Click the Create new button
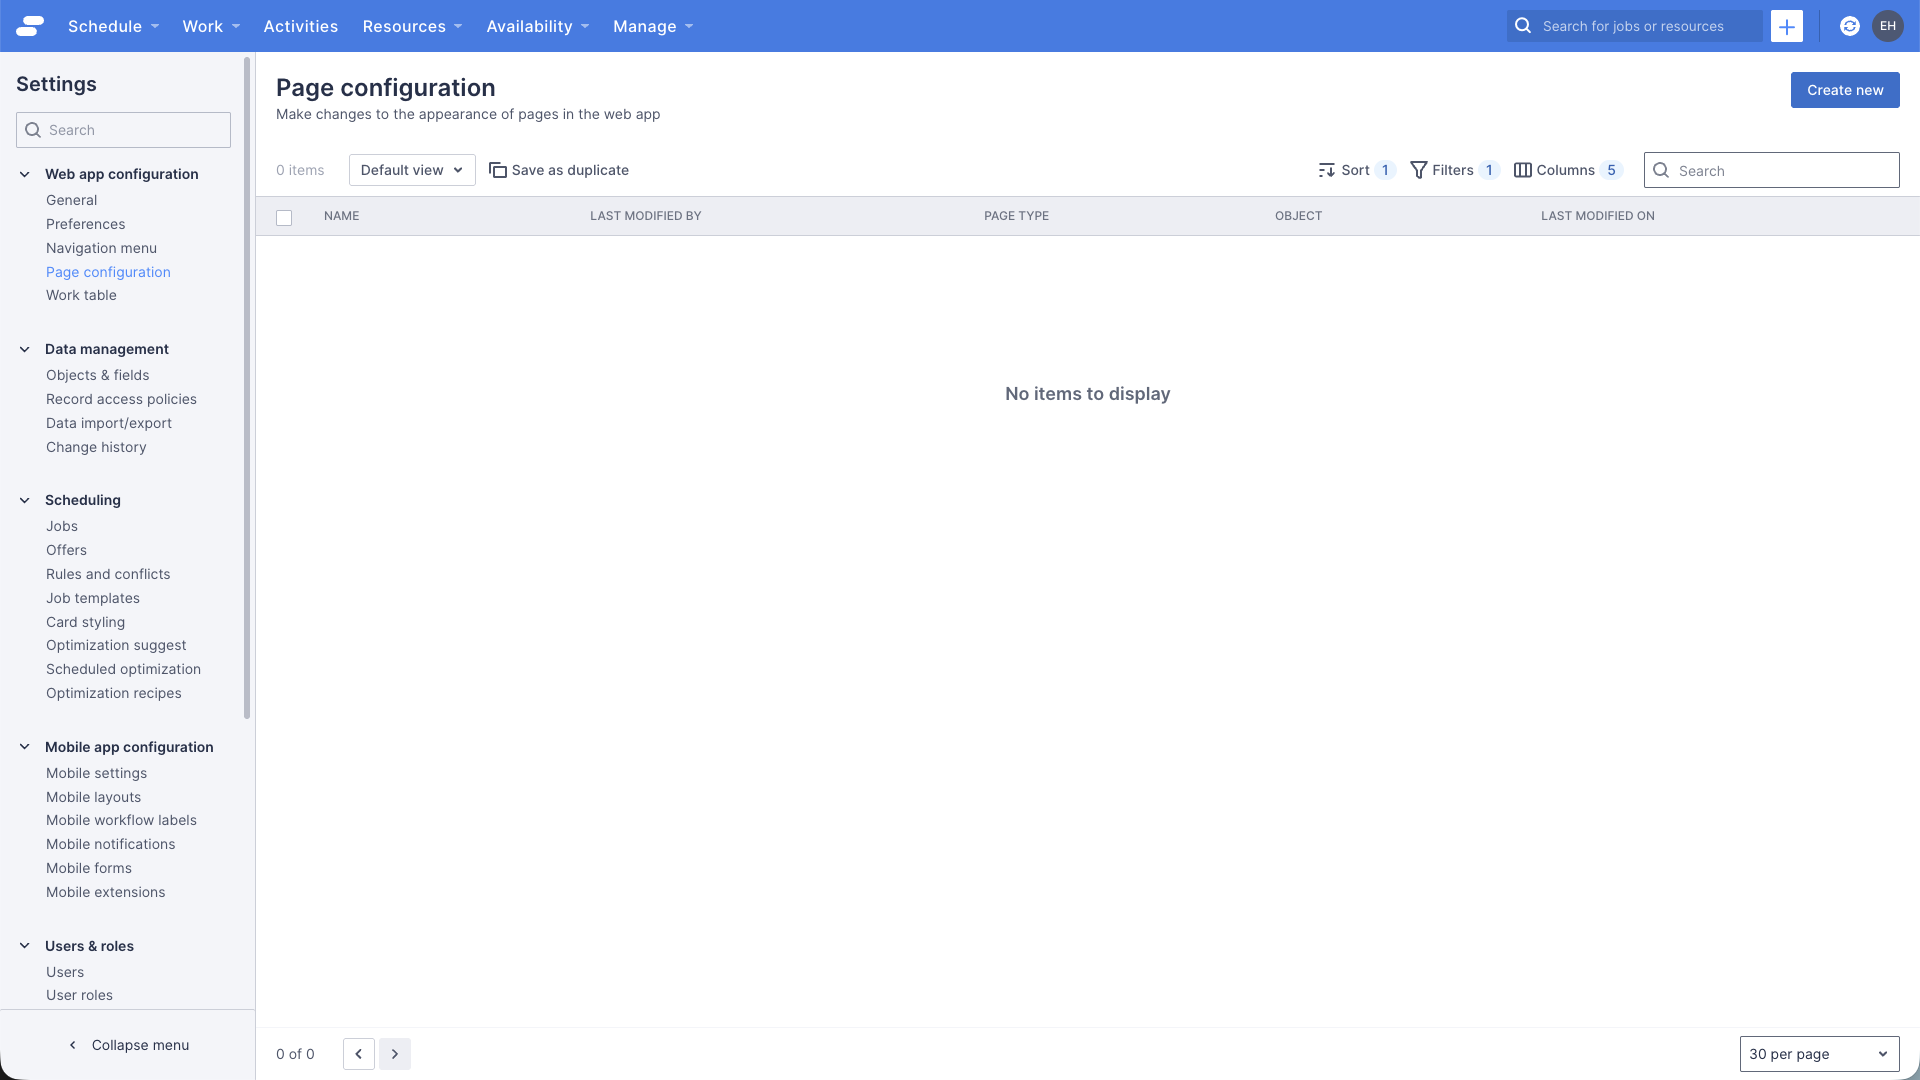Screen dimensions: 1920x1080 (x=1845, y=89)
